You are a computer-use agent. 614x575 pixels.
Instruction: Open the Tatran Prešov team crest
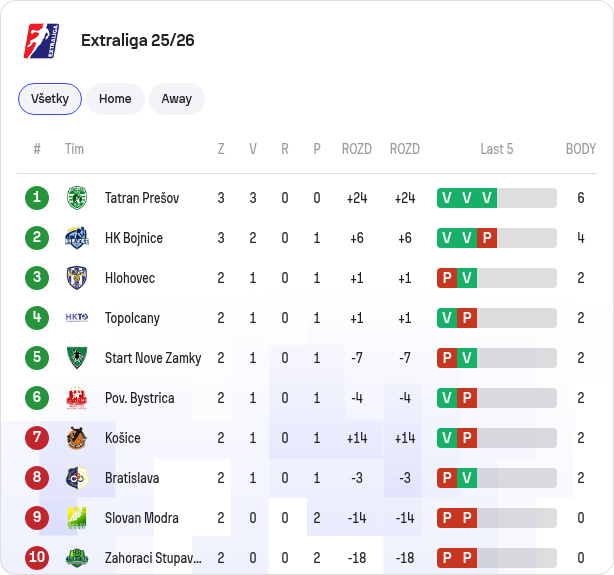[x=77, y=198]
